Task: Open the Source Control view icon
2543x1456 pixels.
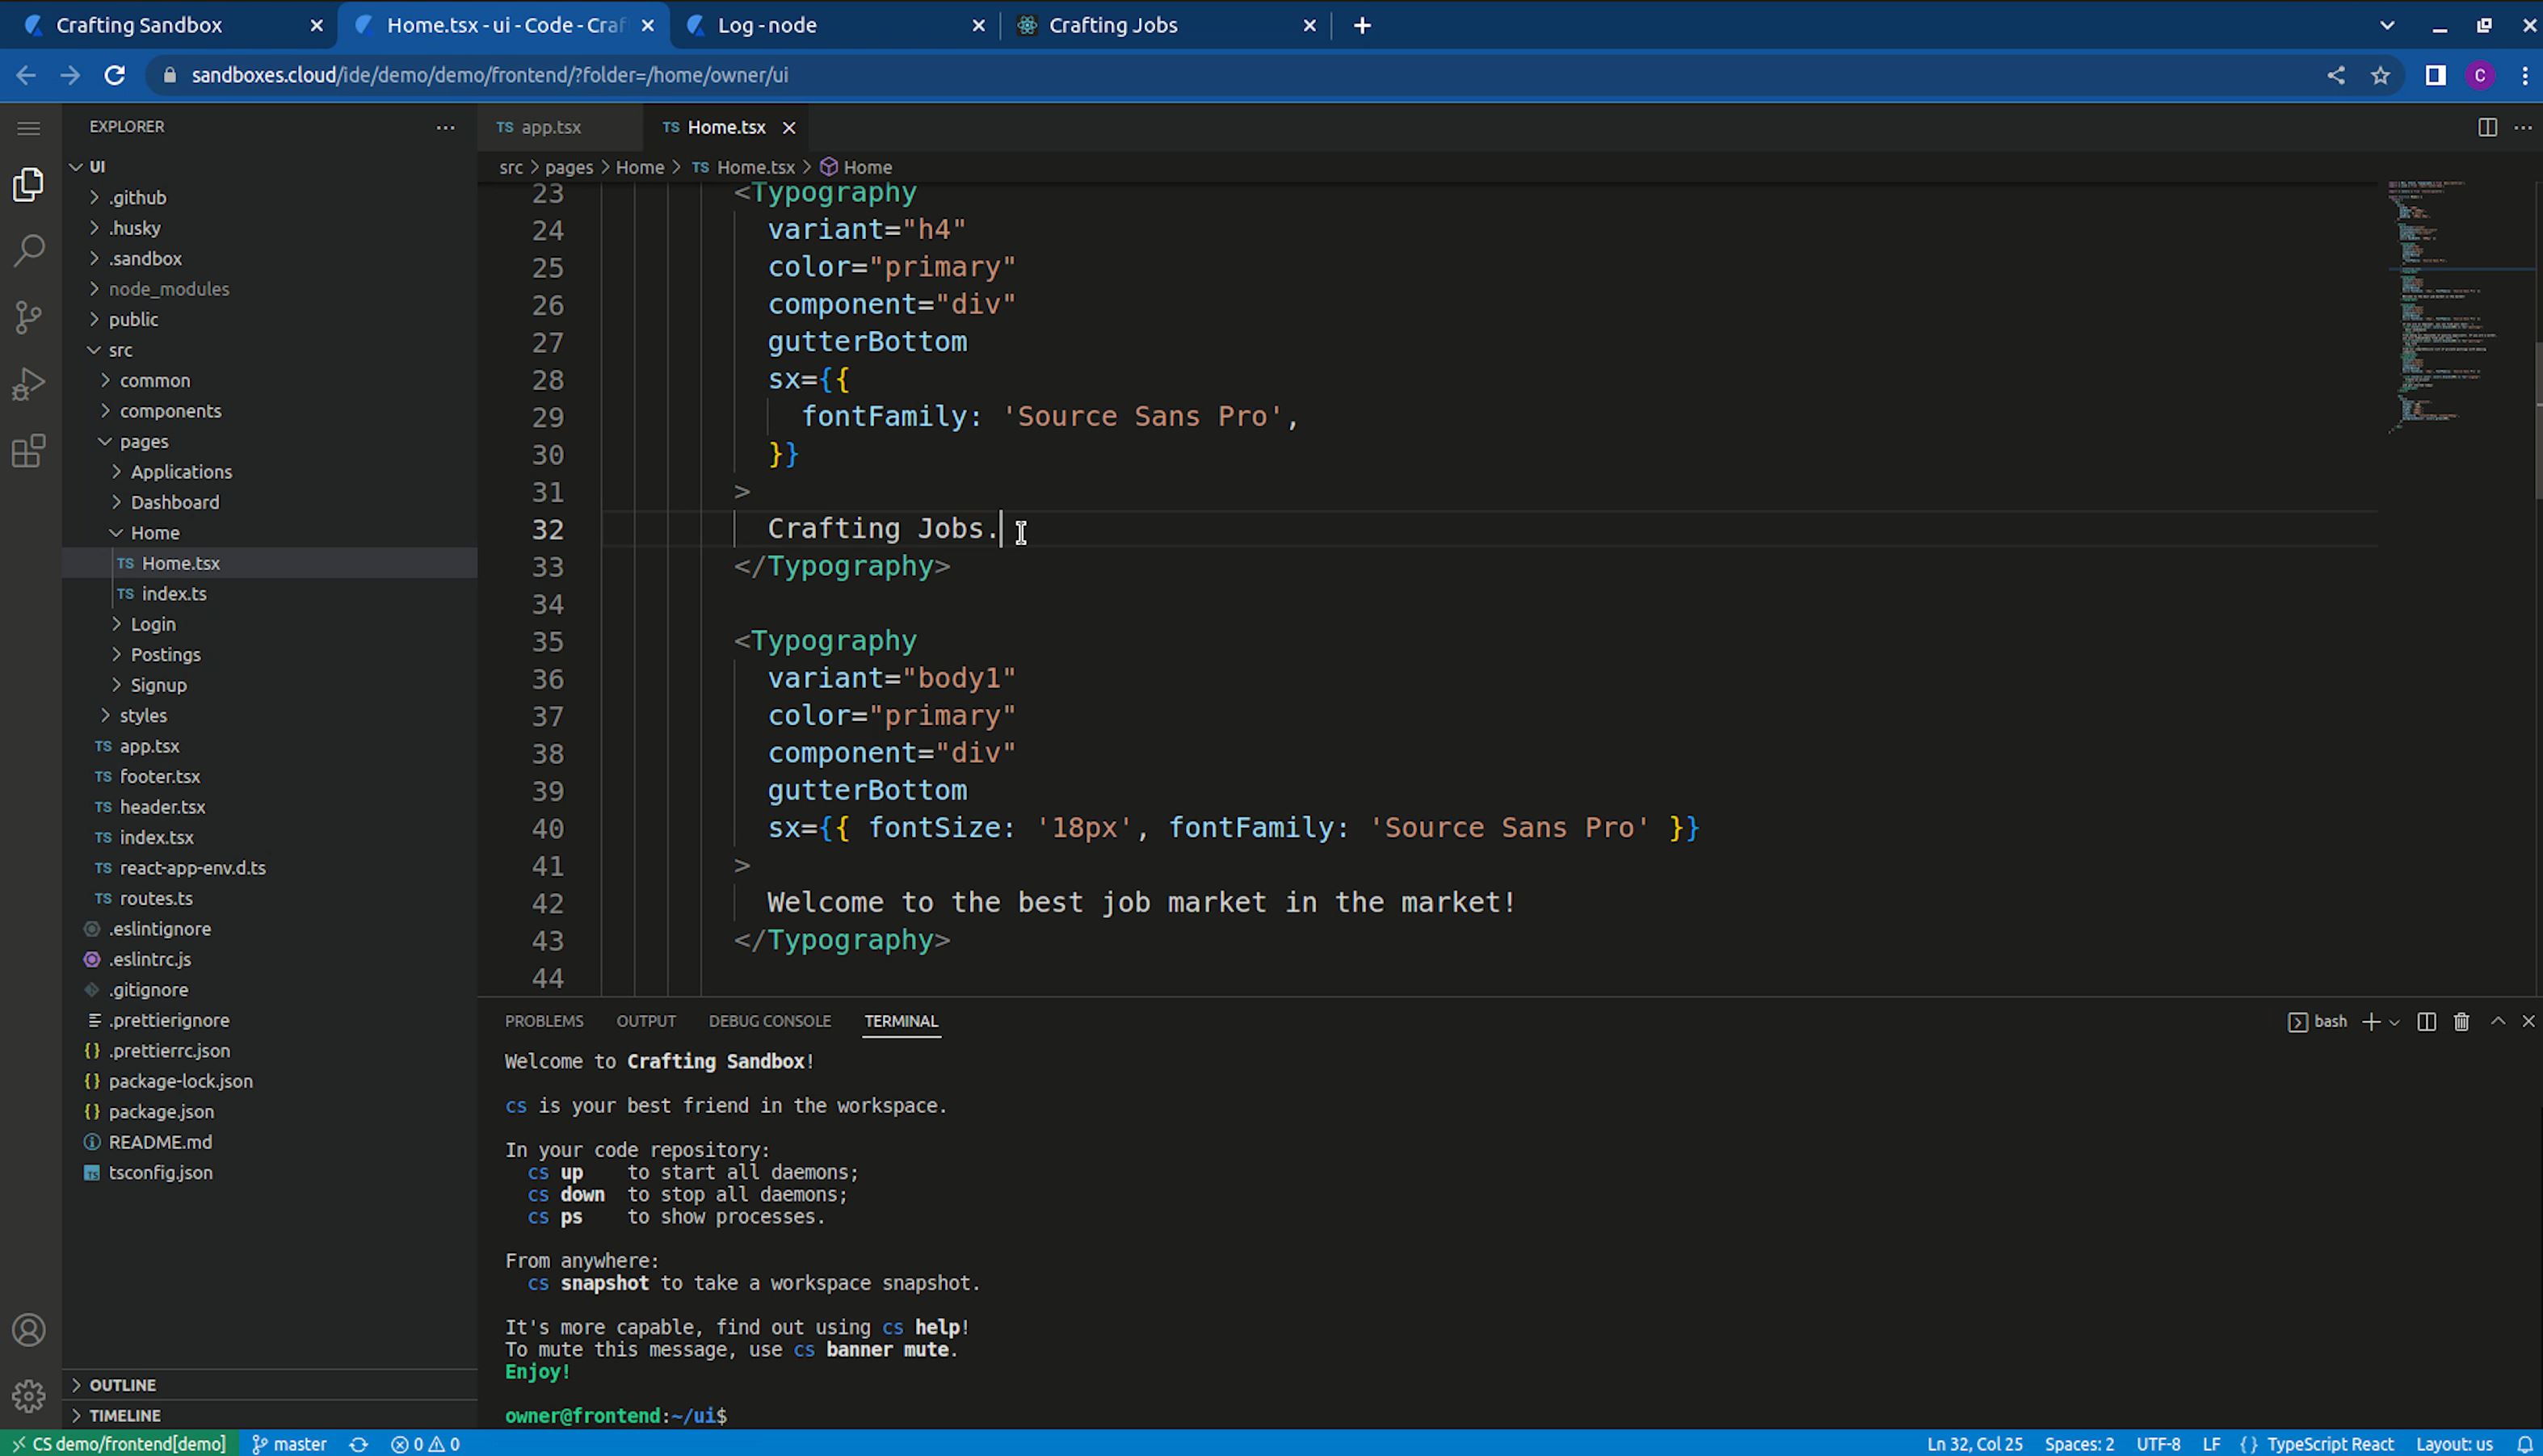Action: click(29, 317)
